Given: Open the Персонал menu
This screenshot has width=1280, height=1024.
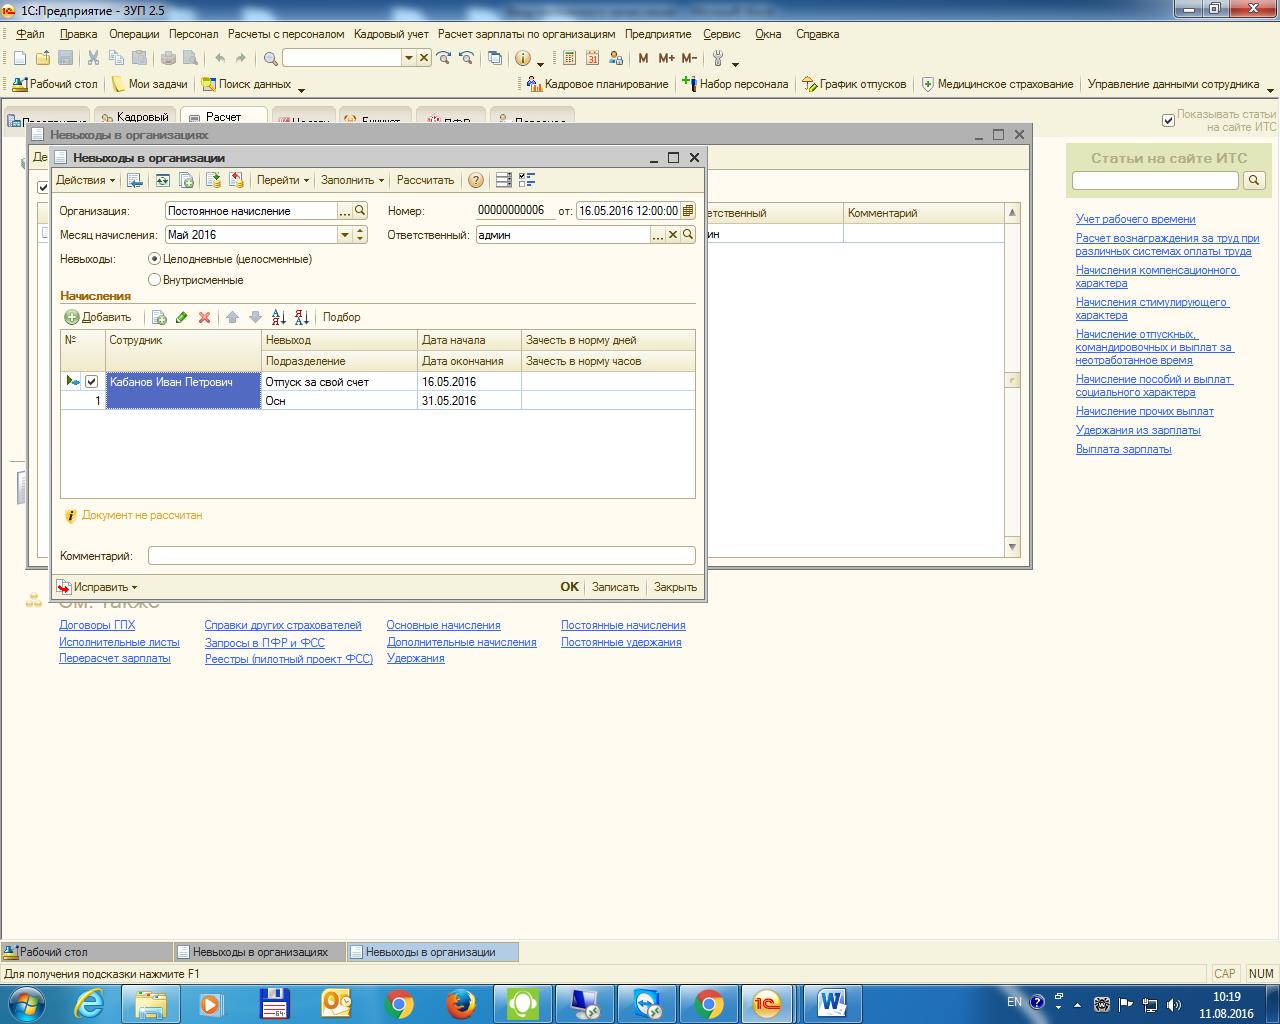Looking at the screenshot, I should click(193, 34).
